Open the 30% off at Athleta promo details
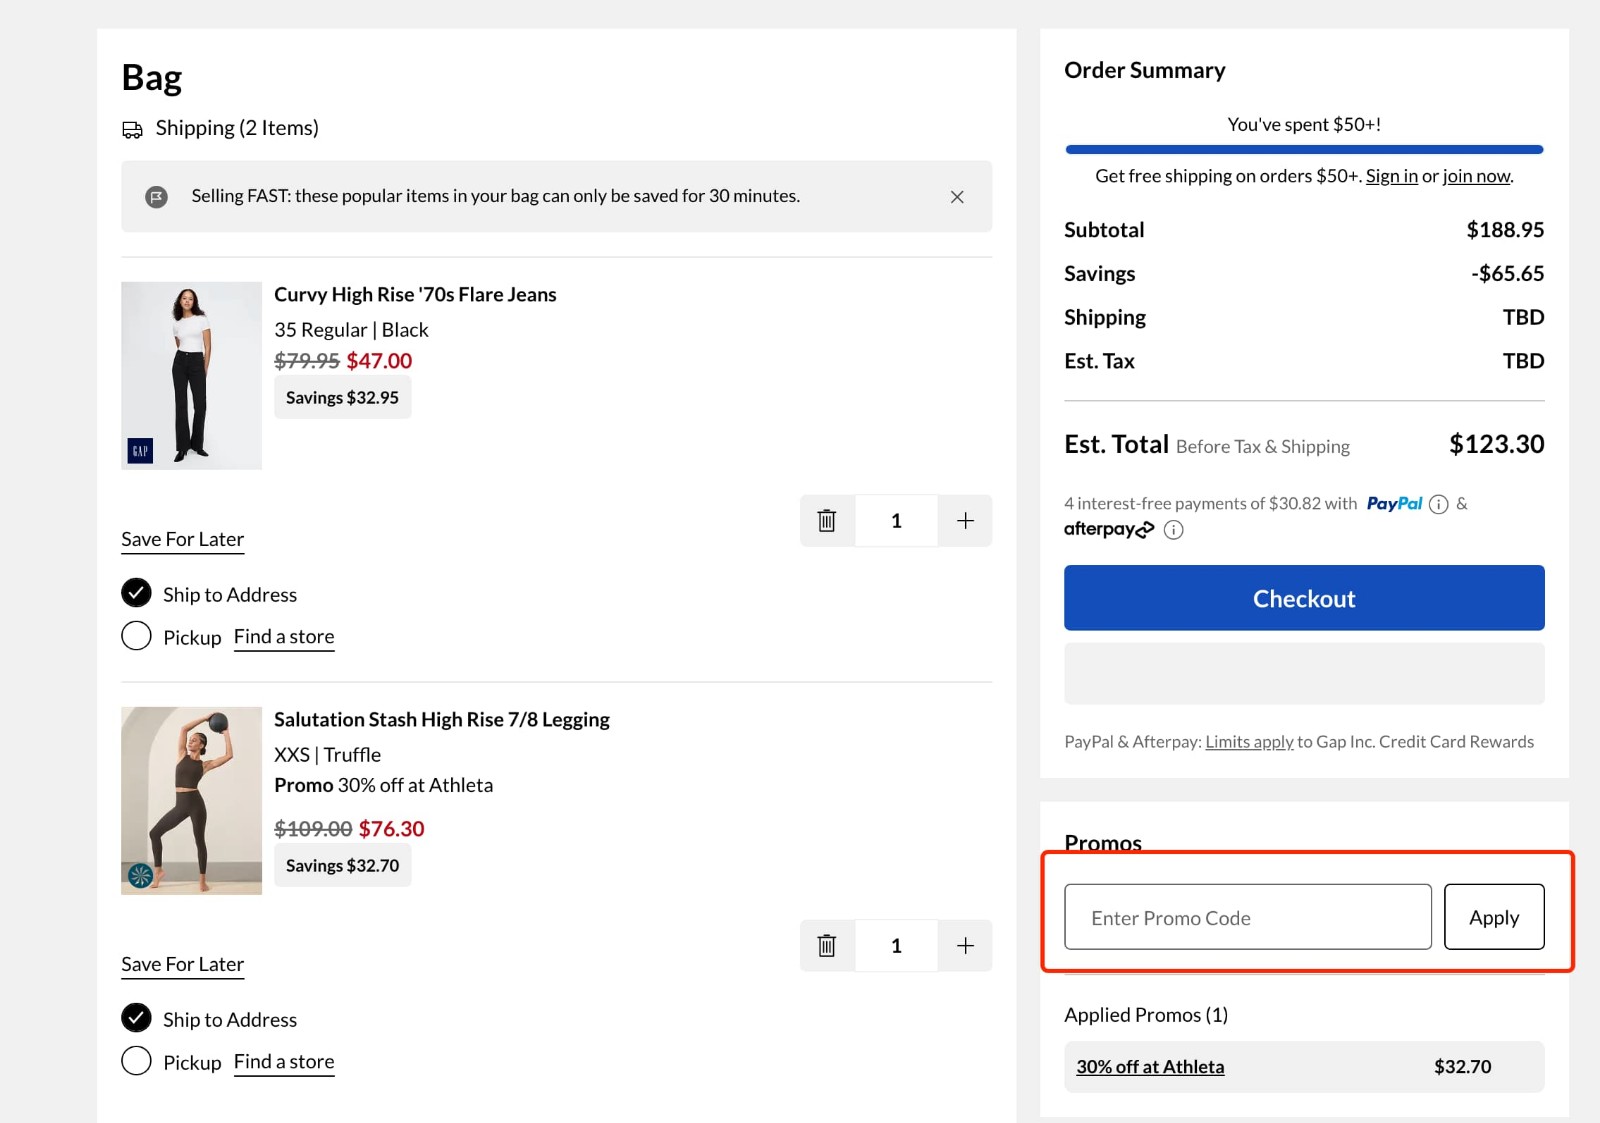This screenshot has height=1123, width=1600. tap(1150, 1067)
